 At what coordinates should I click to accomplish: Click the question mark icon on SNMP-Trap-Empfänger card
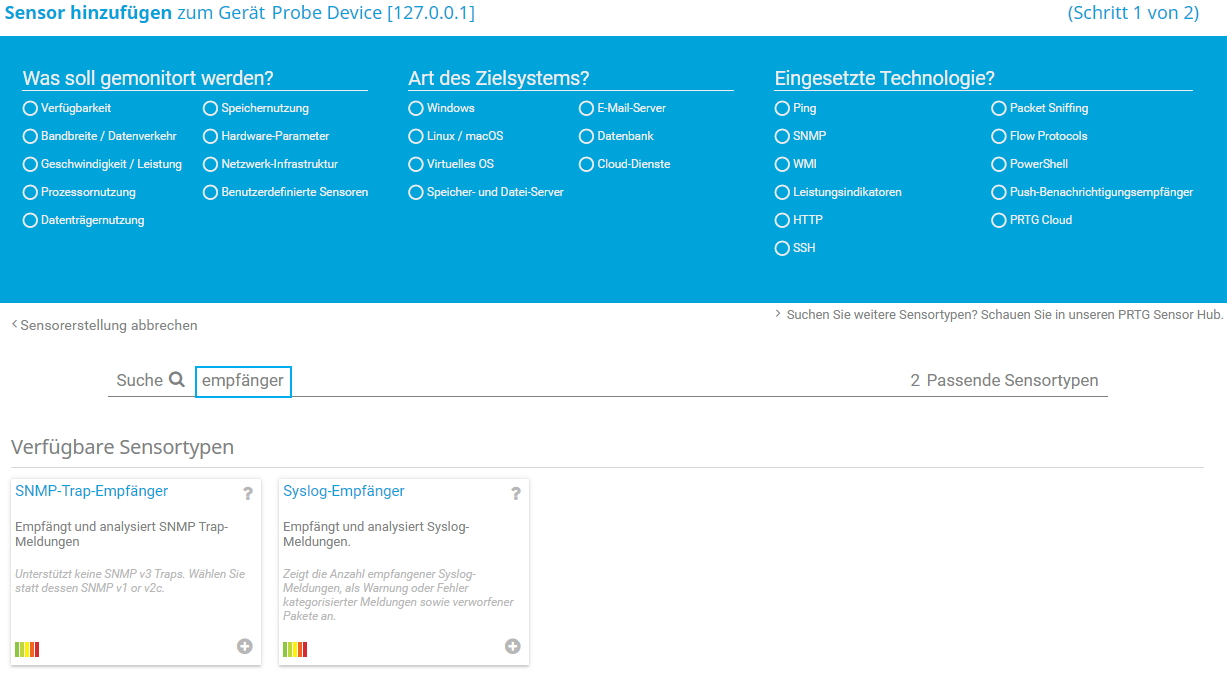pos(246,493)
